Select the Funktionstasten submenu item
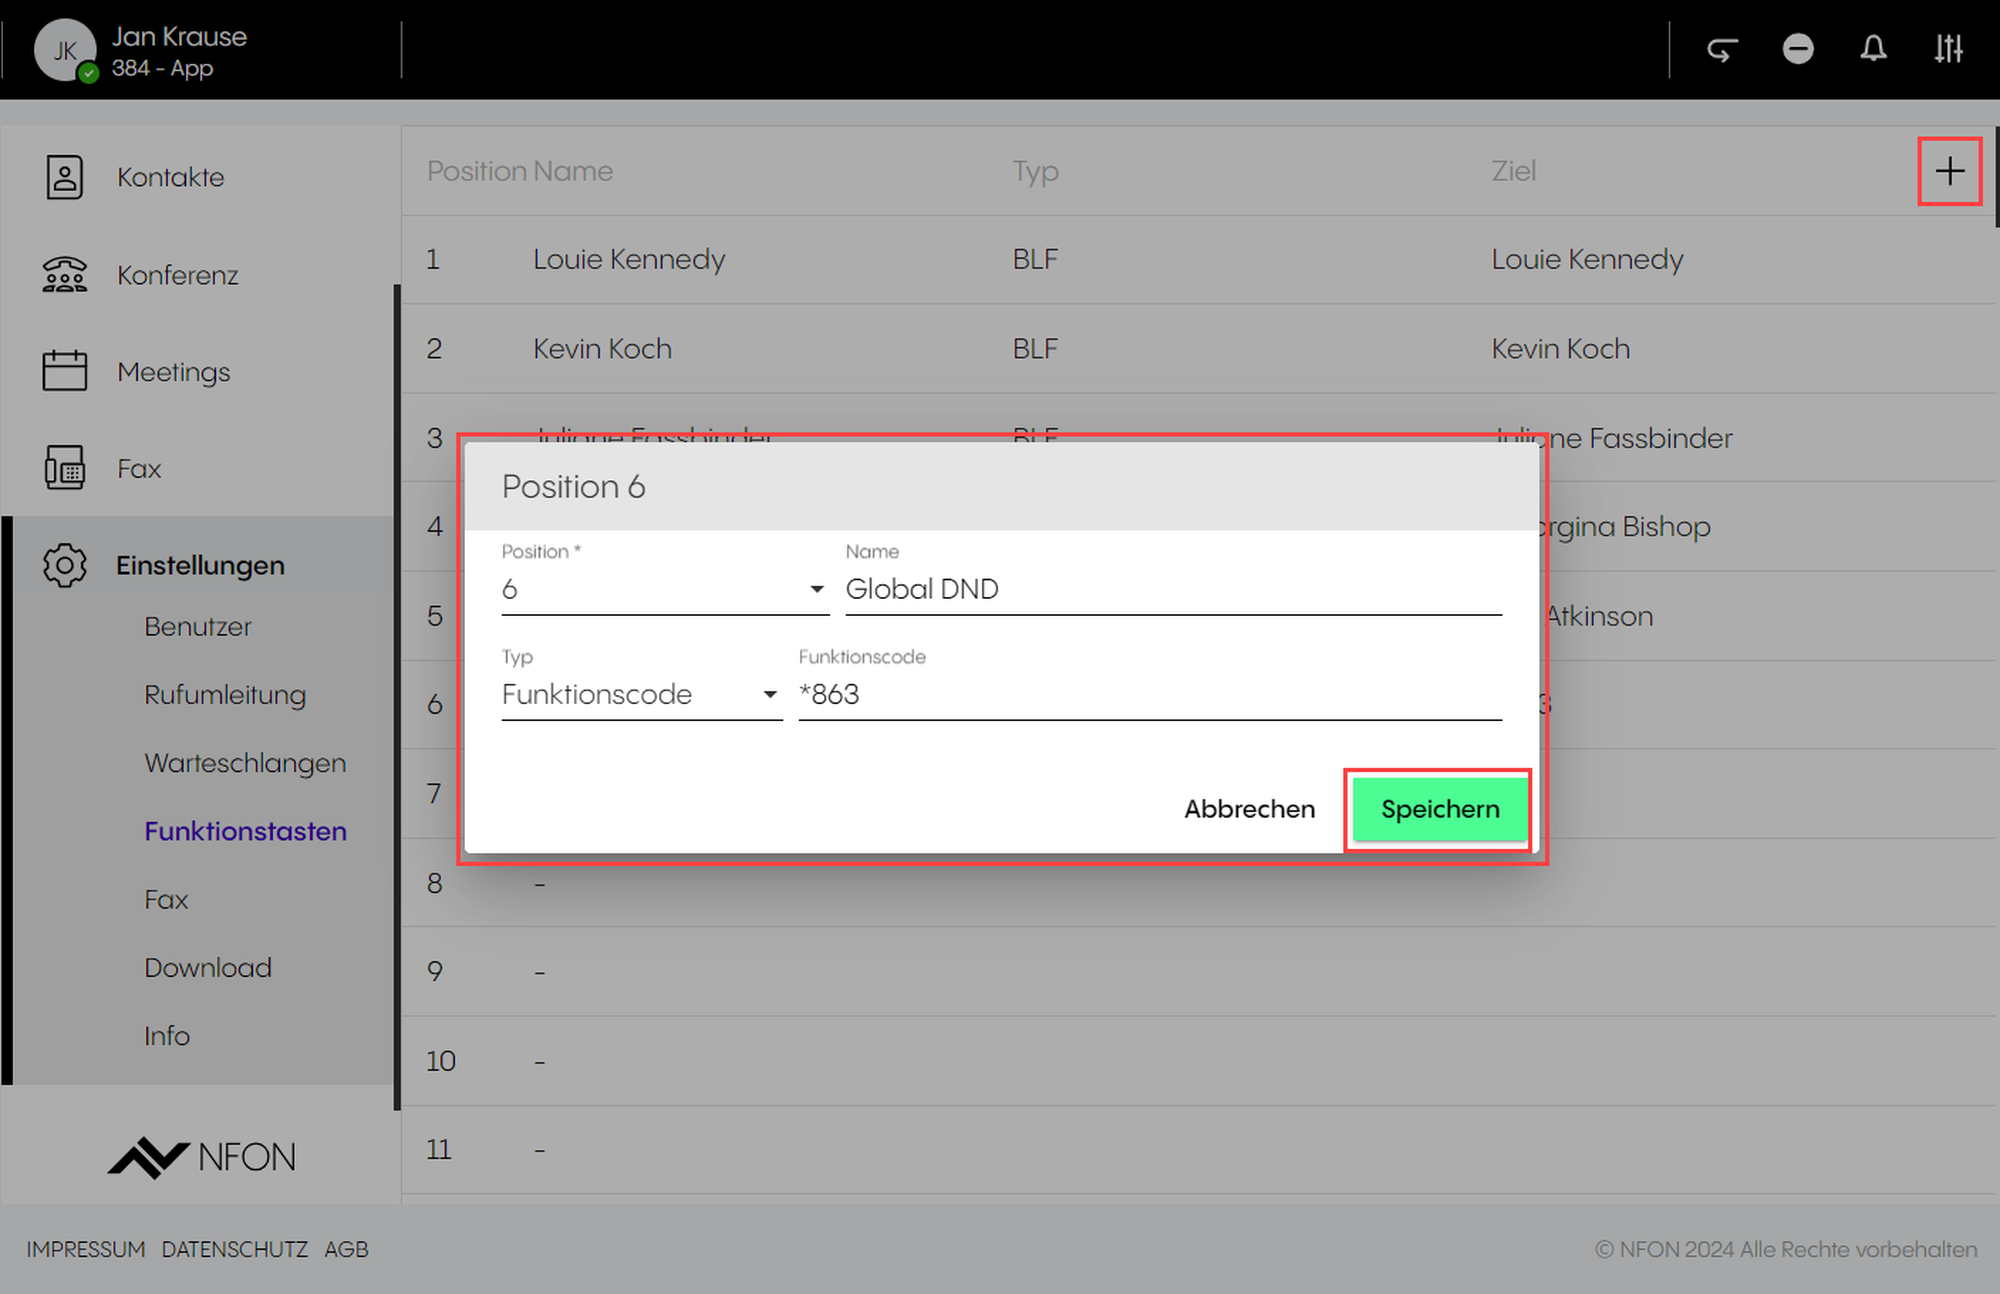 point(245,831)
